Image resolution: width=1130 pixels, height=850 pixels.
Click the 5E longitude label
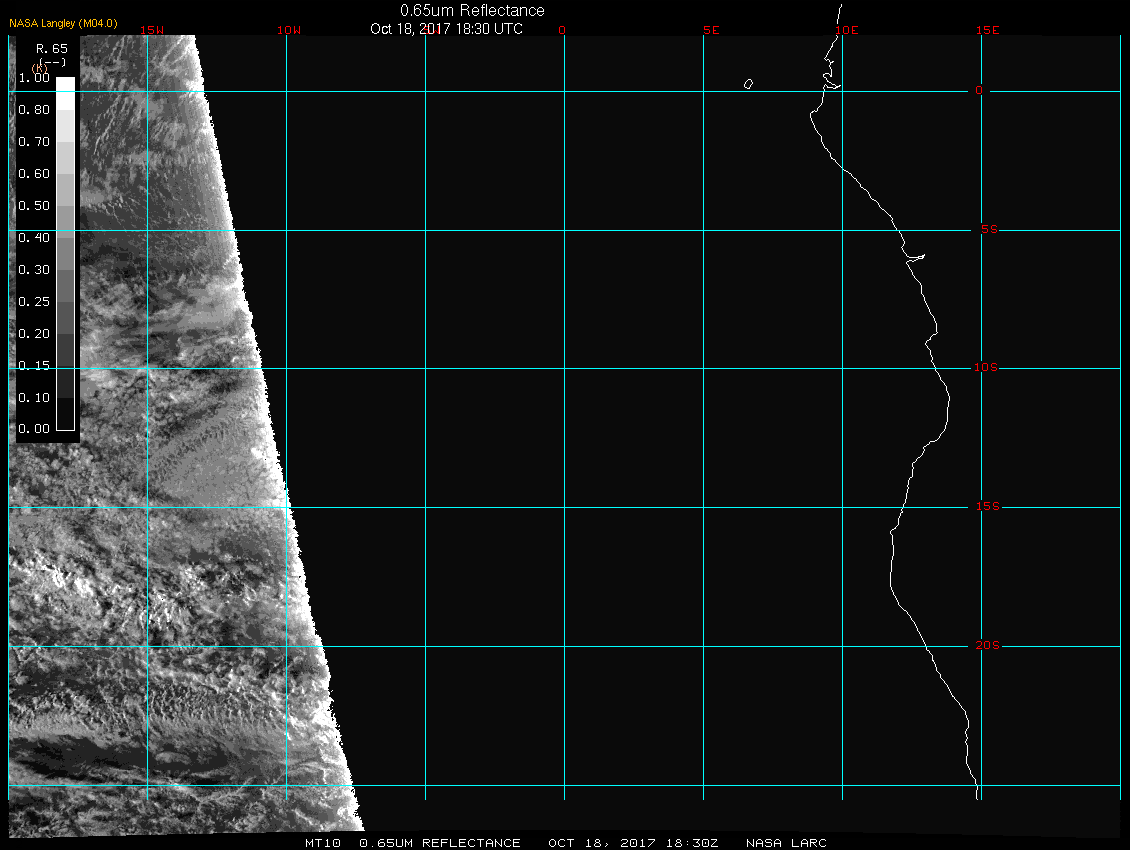point(711,30)
